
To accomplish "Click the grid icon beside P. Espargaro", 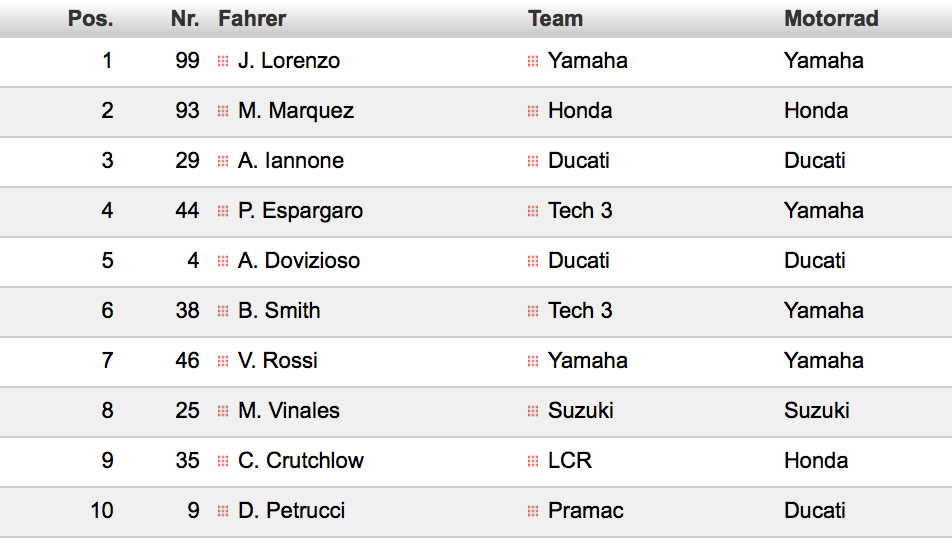I will [x=223, y=211].
